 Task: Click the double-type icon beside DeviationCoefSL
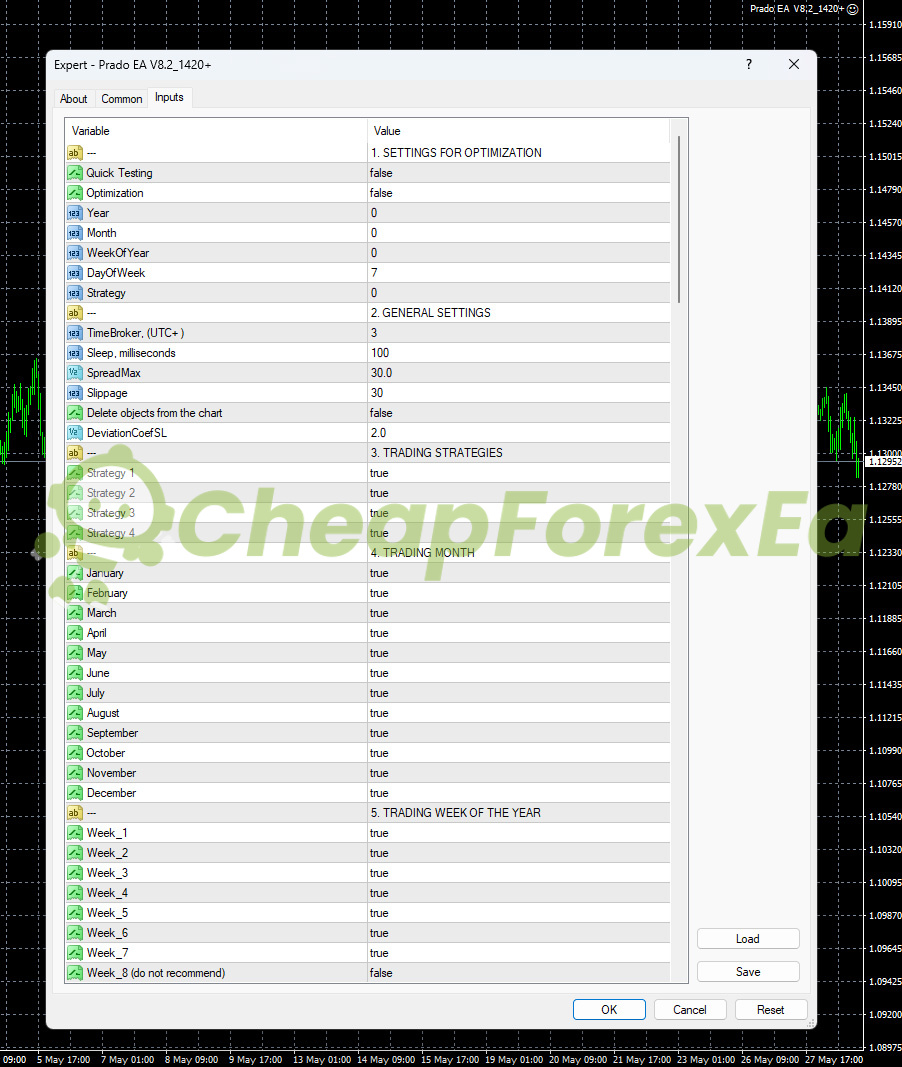(x=75, y=433)
